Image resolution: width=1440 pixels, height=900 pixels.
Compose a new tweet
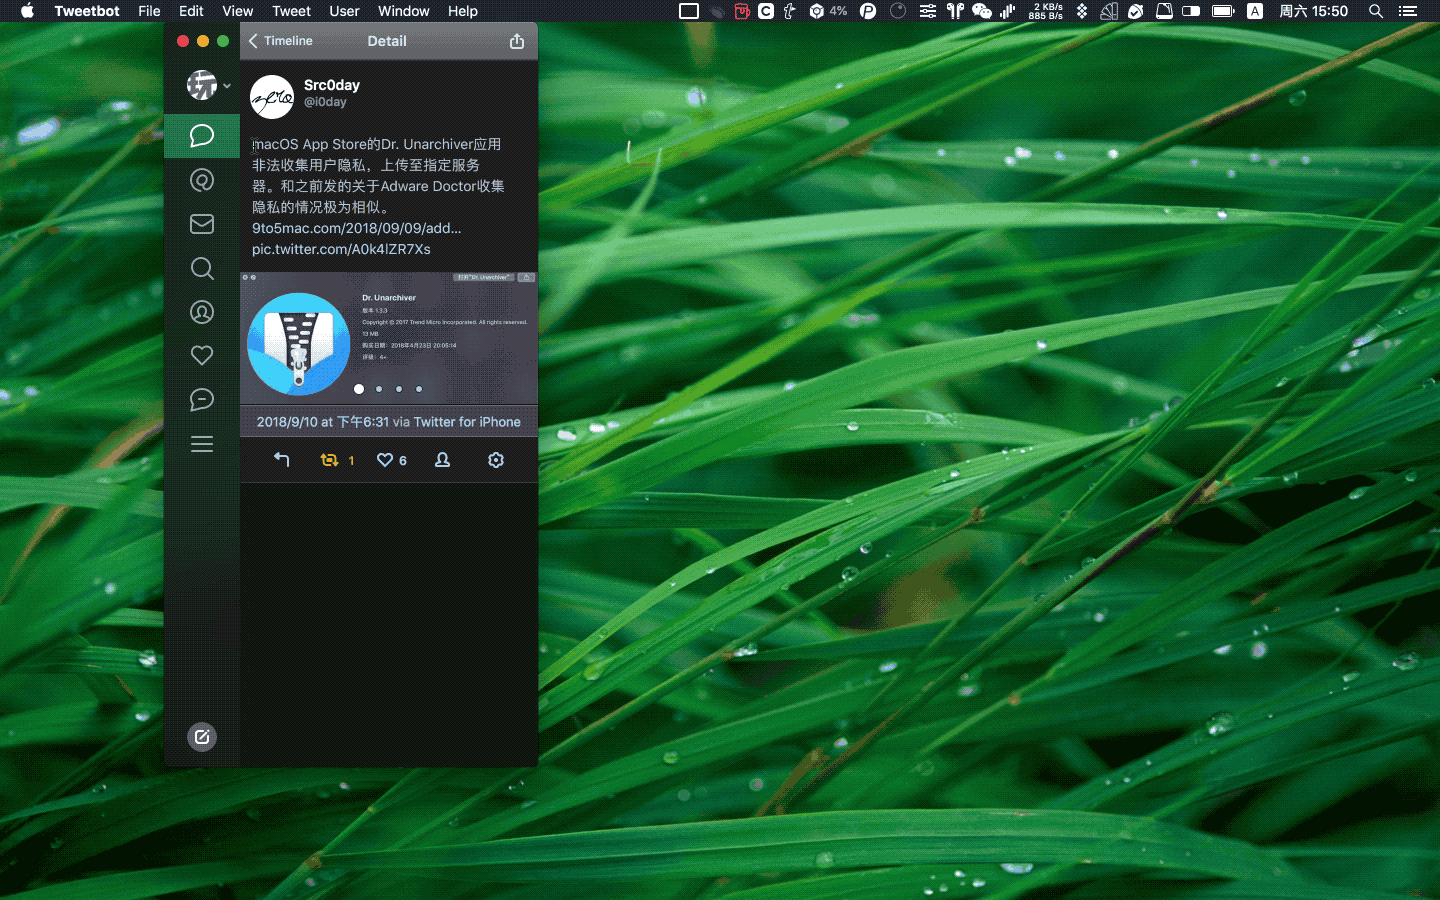coord(202,737)
